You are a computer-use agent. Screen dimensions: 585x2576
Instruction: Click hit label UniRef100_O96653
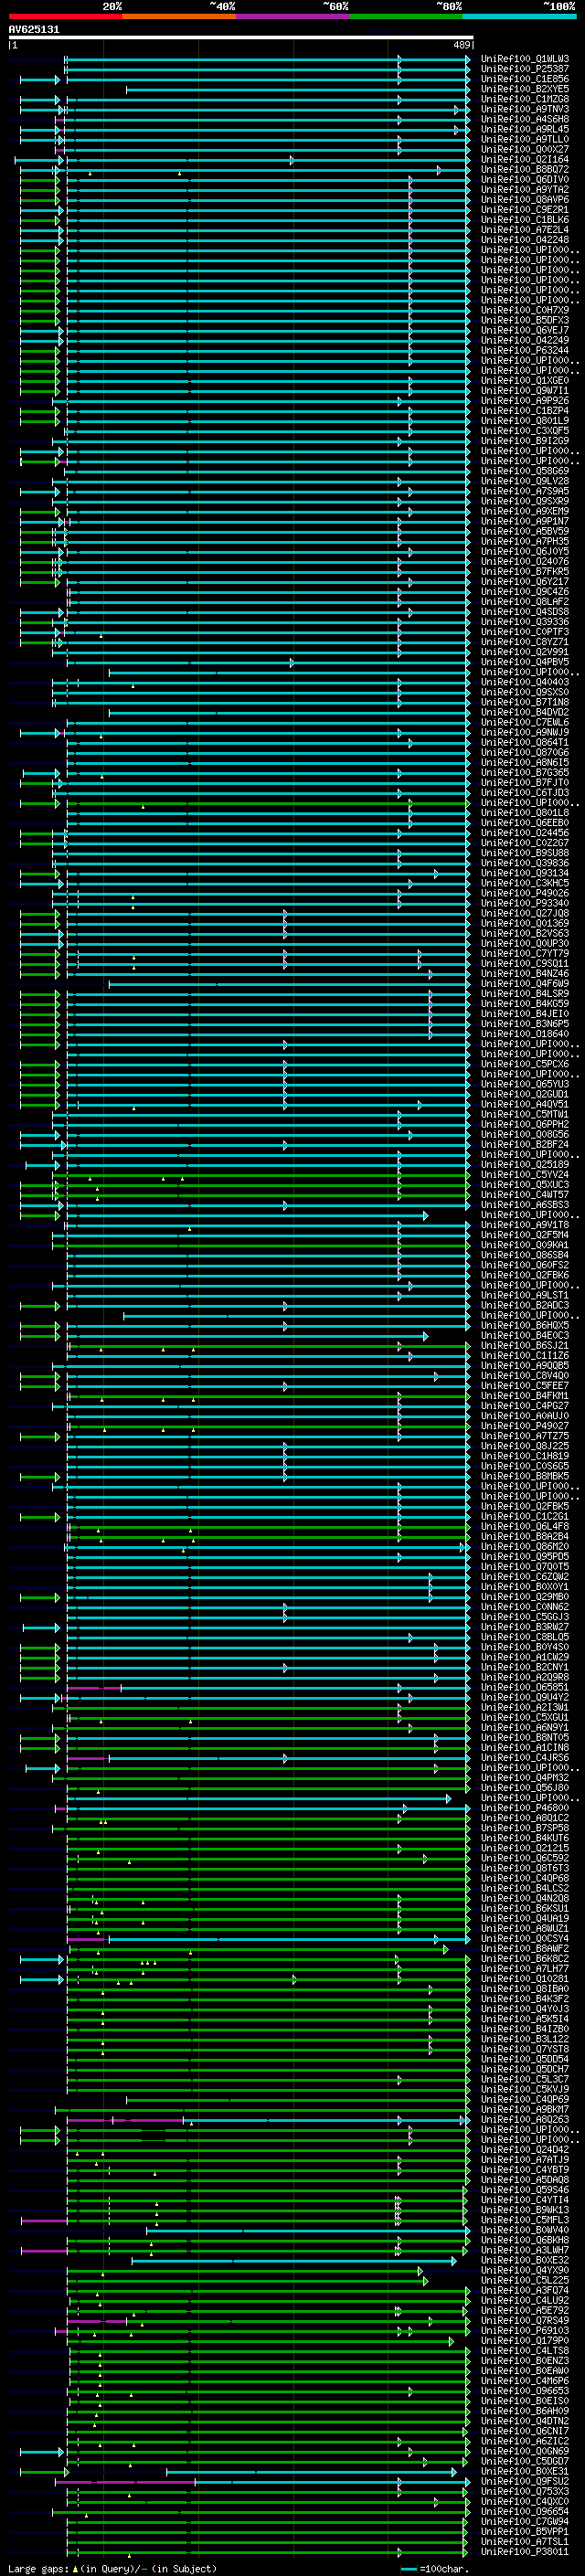(x=525, y=2391)
